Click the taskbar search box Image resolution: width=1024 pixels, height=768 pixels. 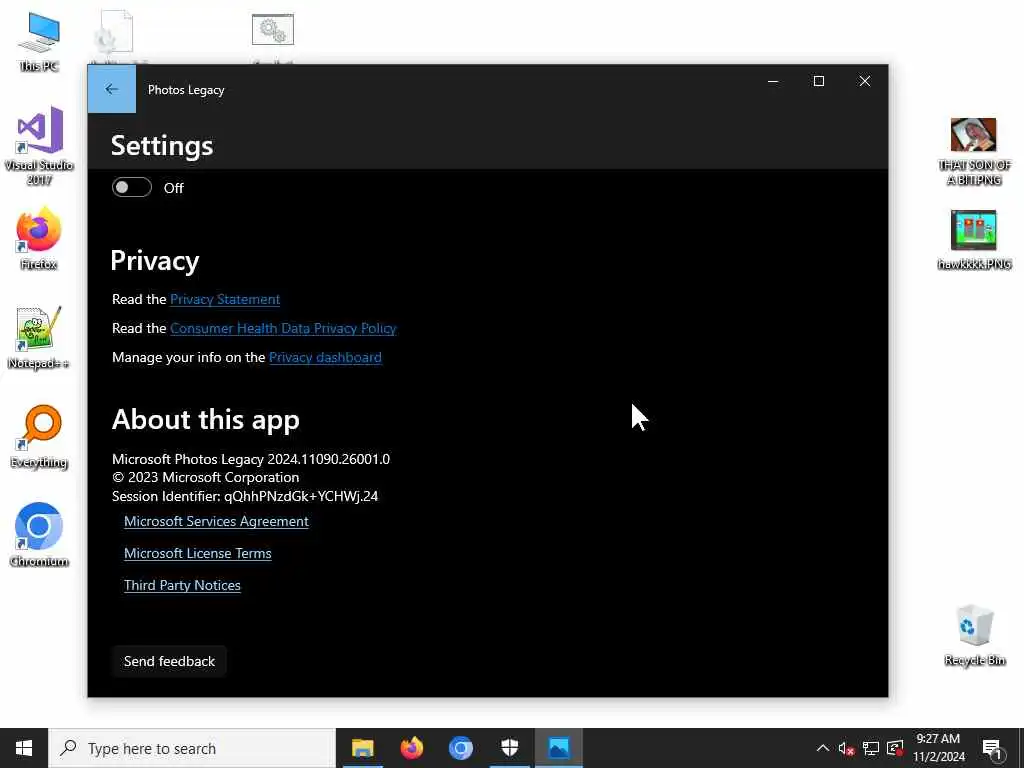pos(192,748)
